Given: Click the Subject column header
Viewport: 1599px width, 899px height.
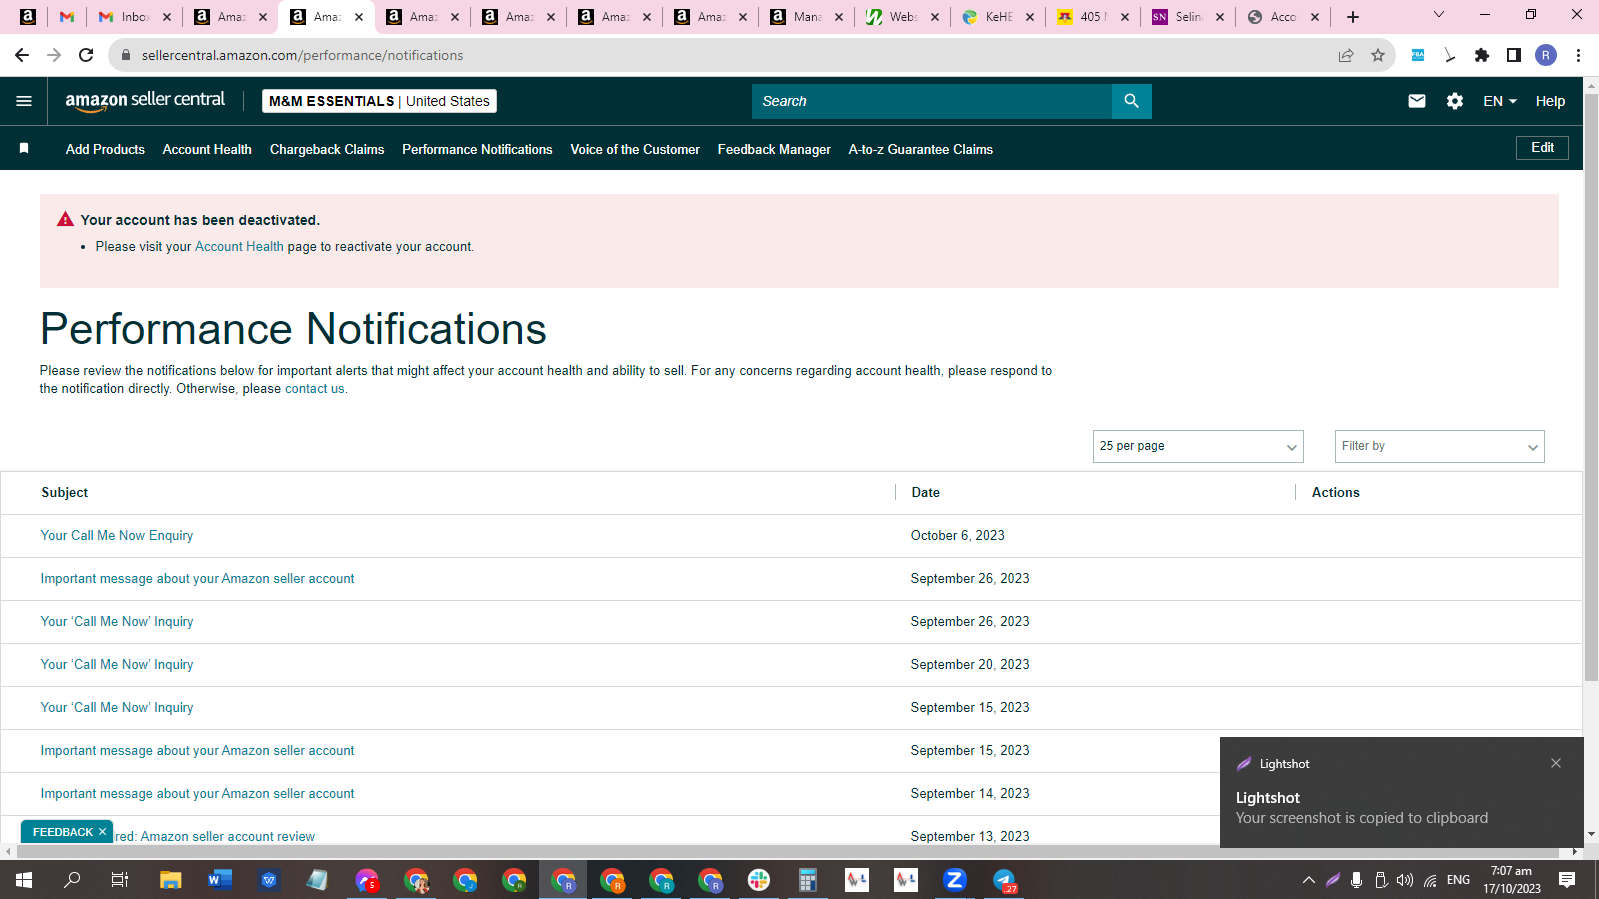Looking at the screenshot, I should [x=65, y=493].
